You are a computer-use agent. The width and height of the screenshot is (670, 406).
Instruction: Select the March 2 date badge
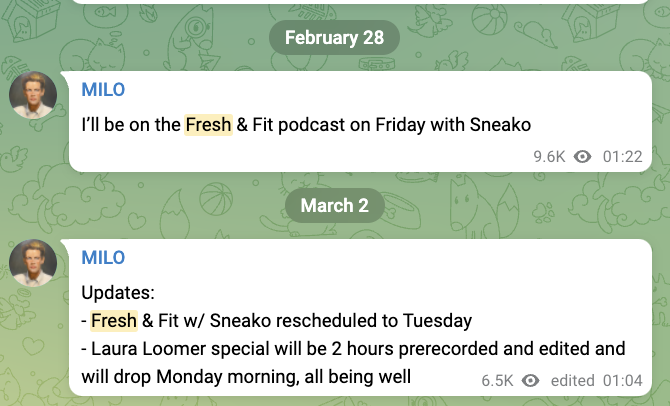(x=334, y=205)
